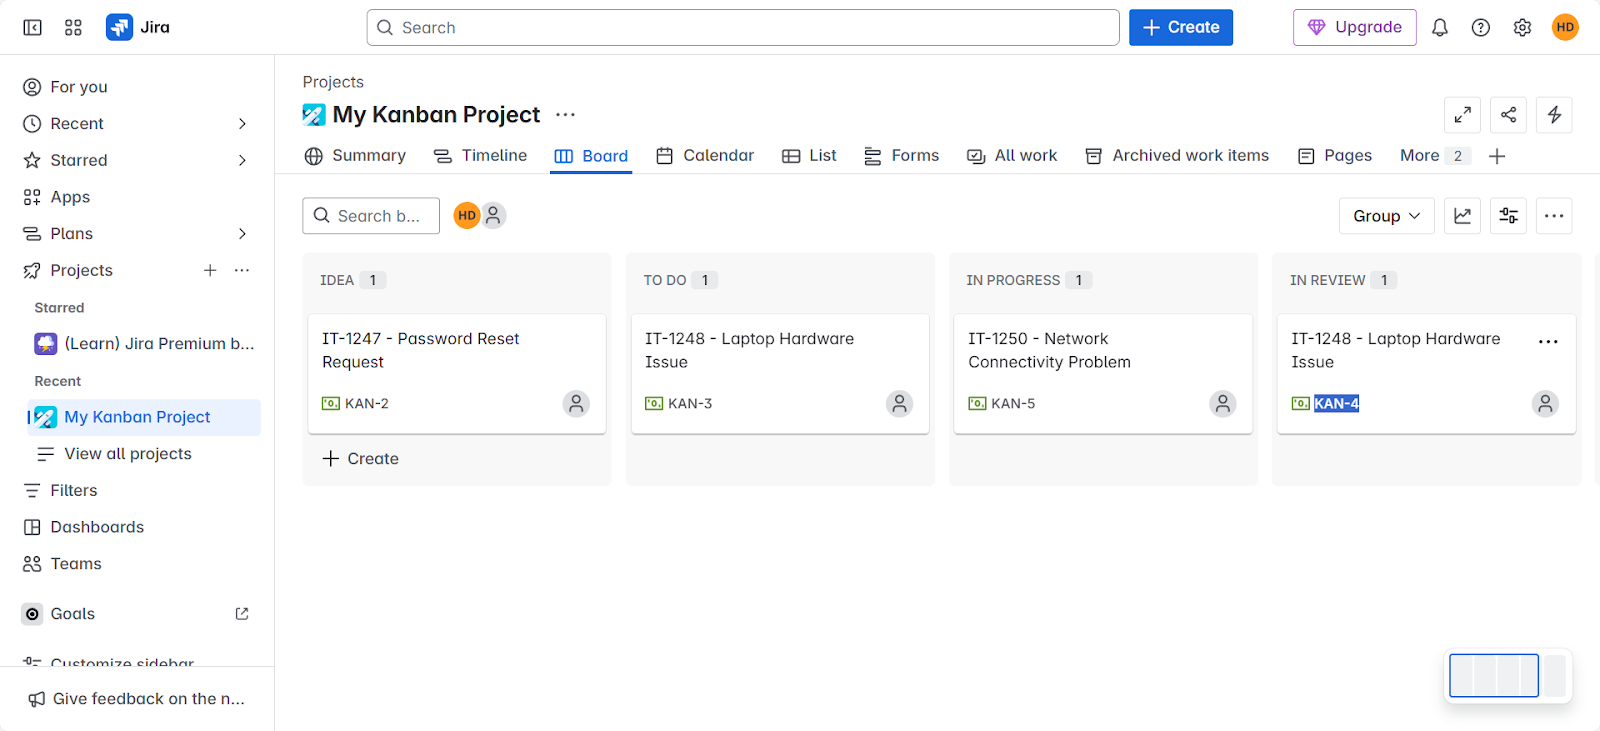Open assignee avatar on KAN-4 card
1600x731 pixels.
(1545, 404)
